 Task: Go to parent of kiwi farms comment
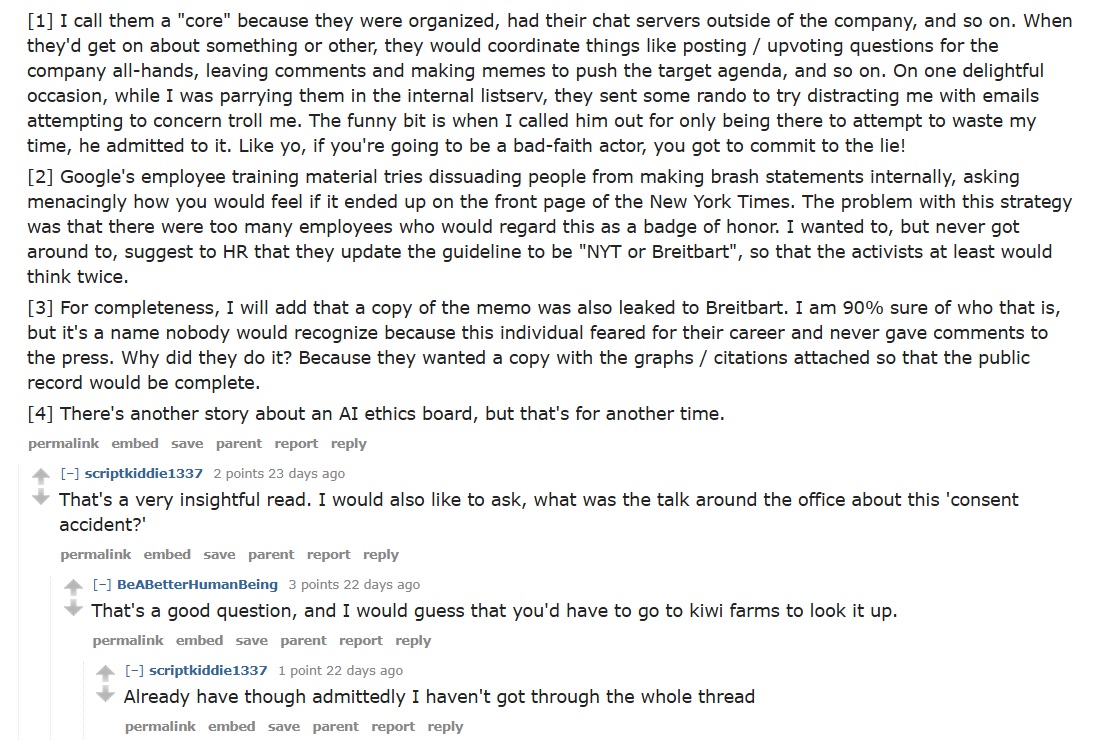(x=303, y=641)
